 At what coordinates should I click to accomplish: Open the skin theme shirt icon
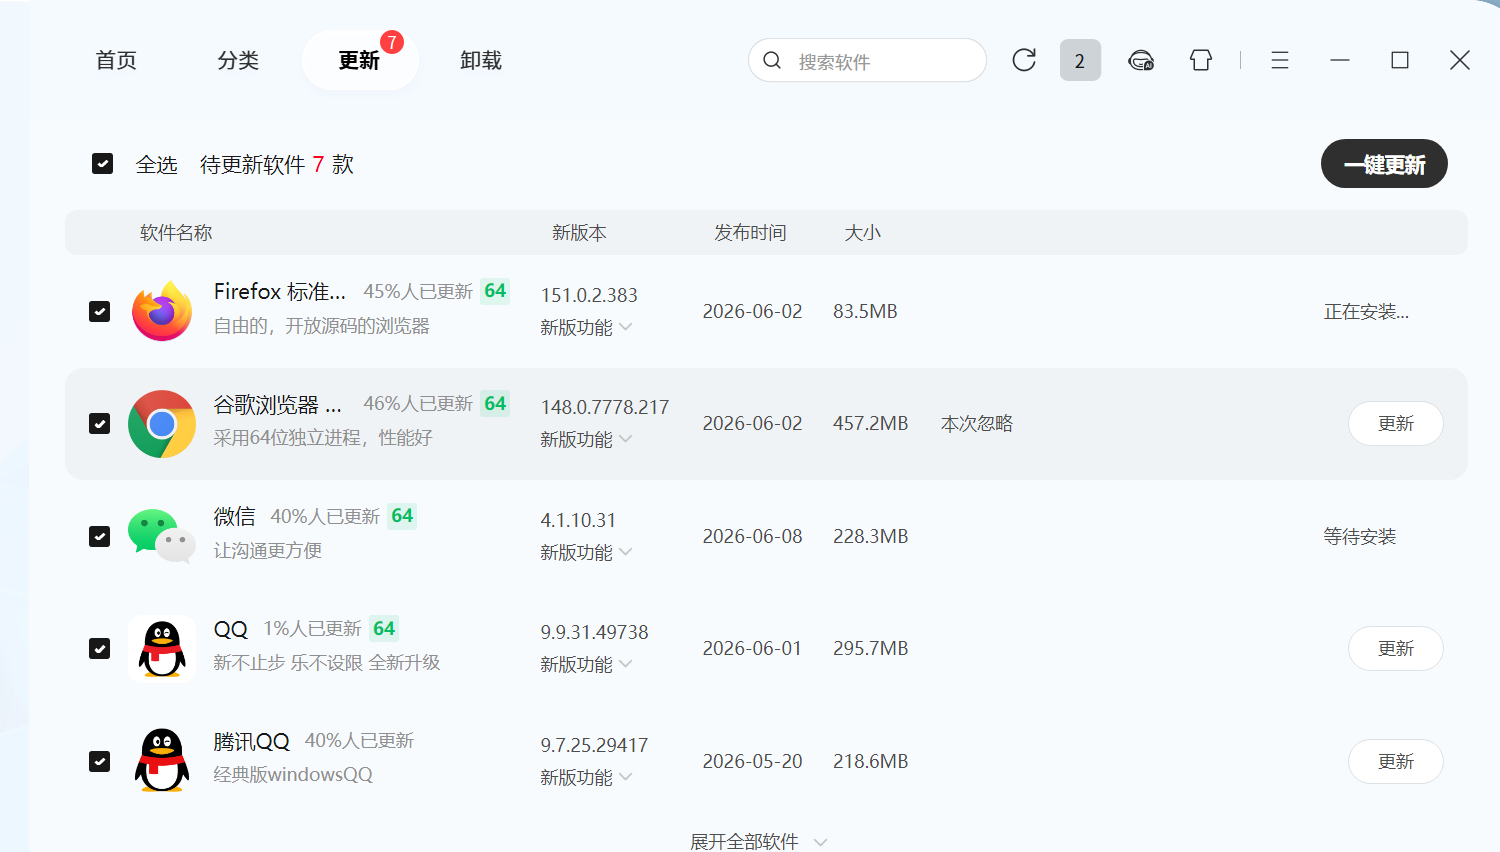[1201, 60]
